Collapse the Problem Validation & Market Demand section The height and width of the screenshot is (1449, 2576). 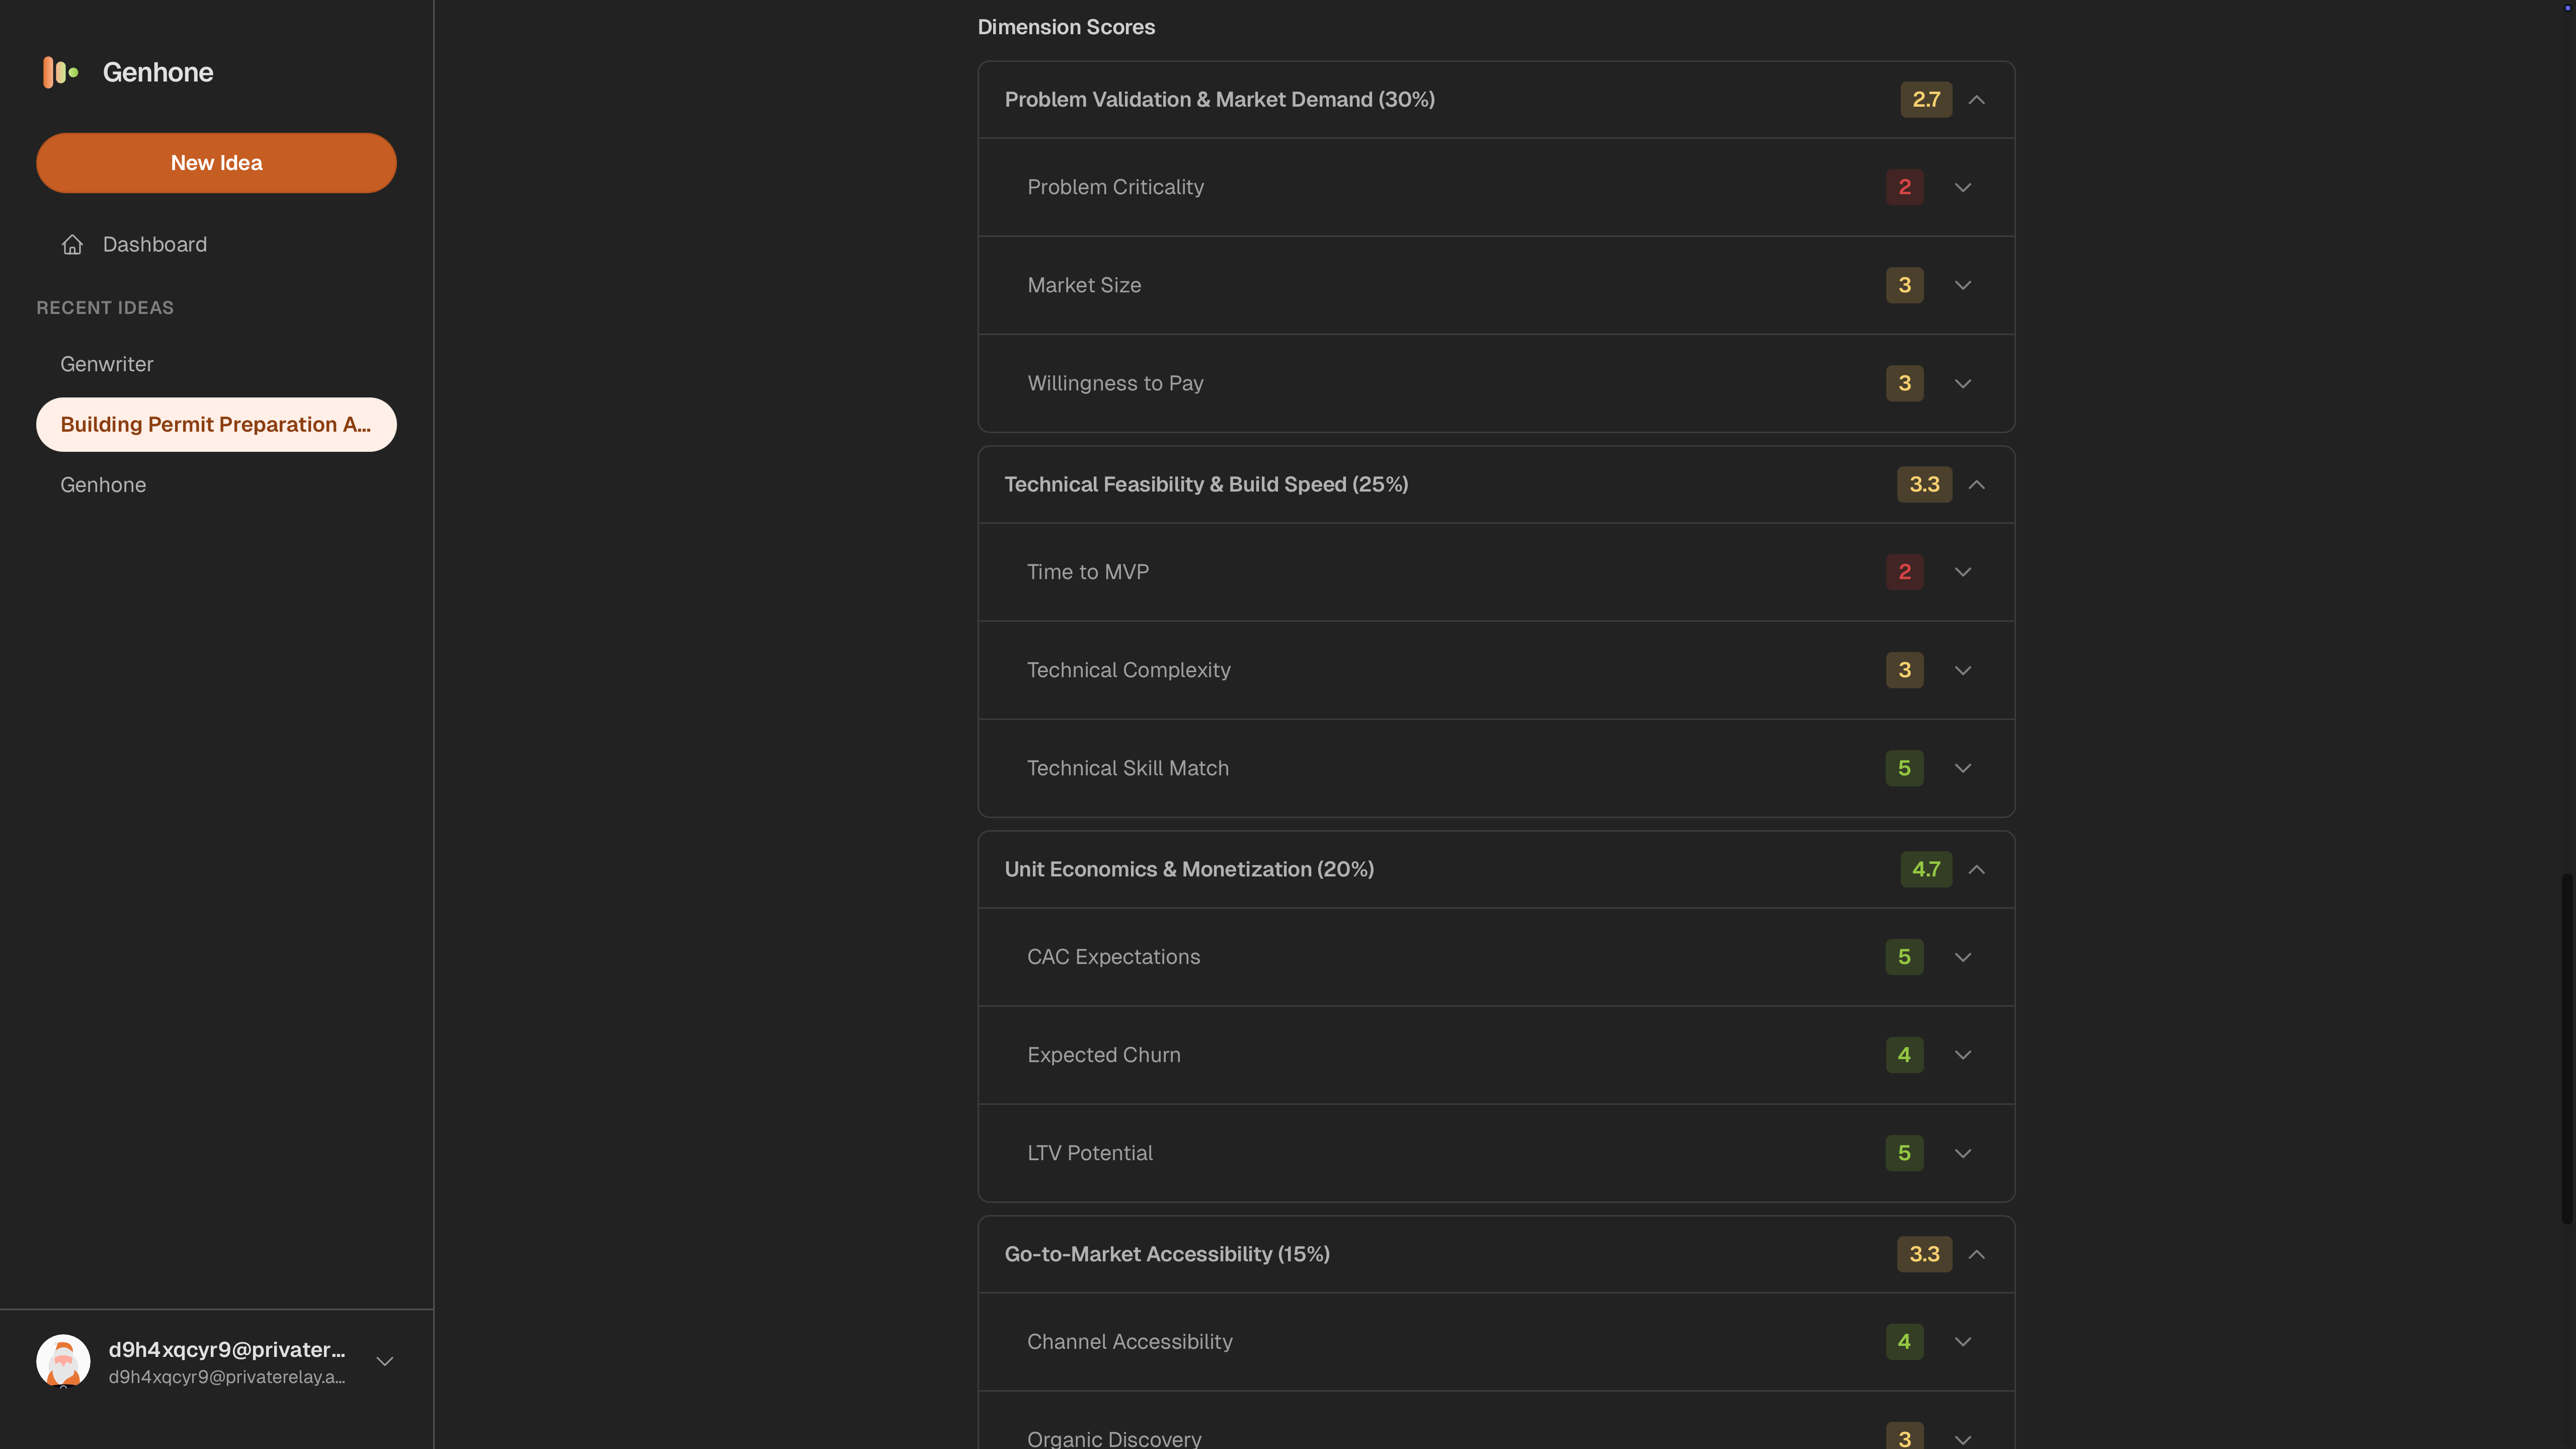1976,100
